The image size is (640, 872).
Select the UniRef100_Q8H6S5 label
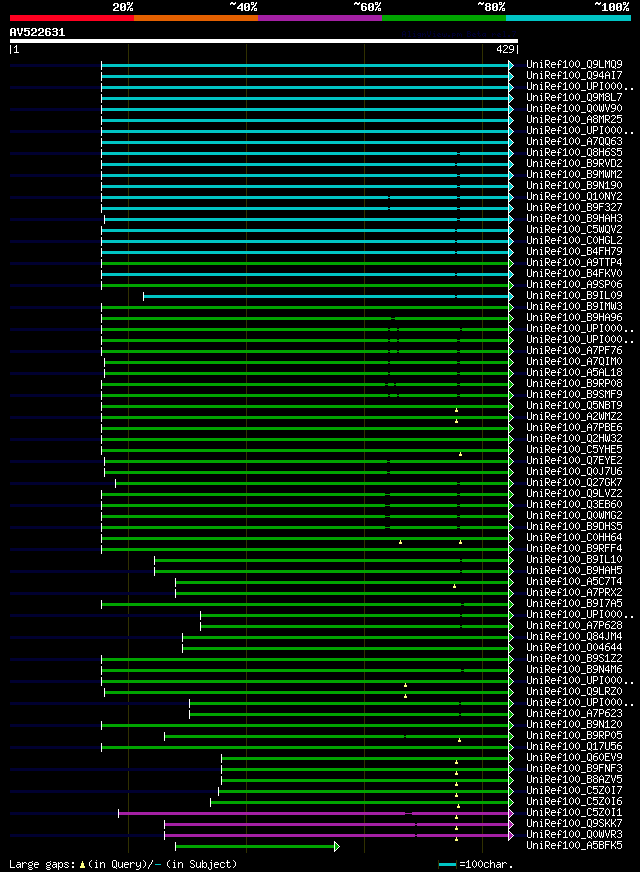point(574,152)
